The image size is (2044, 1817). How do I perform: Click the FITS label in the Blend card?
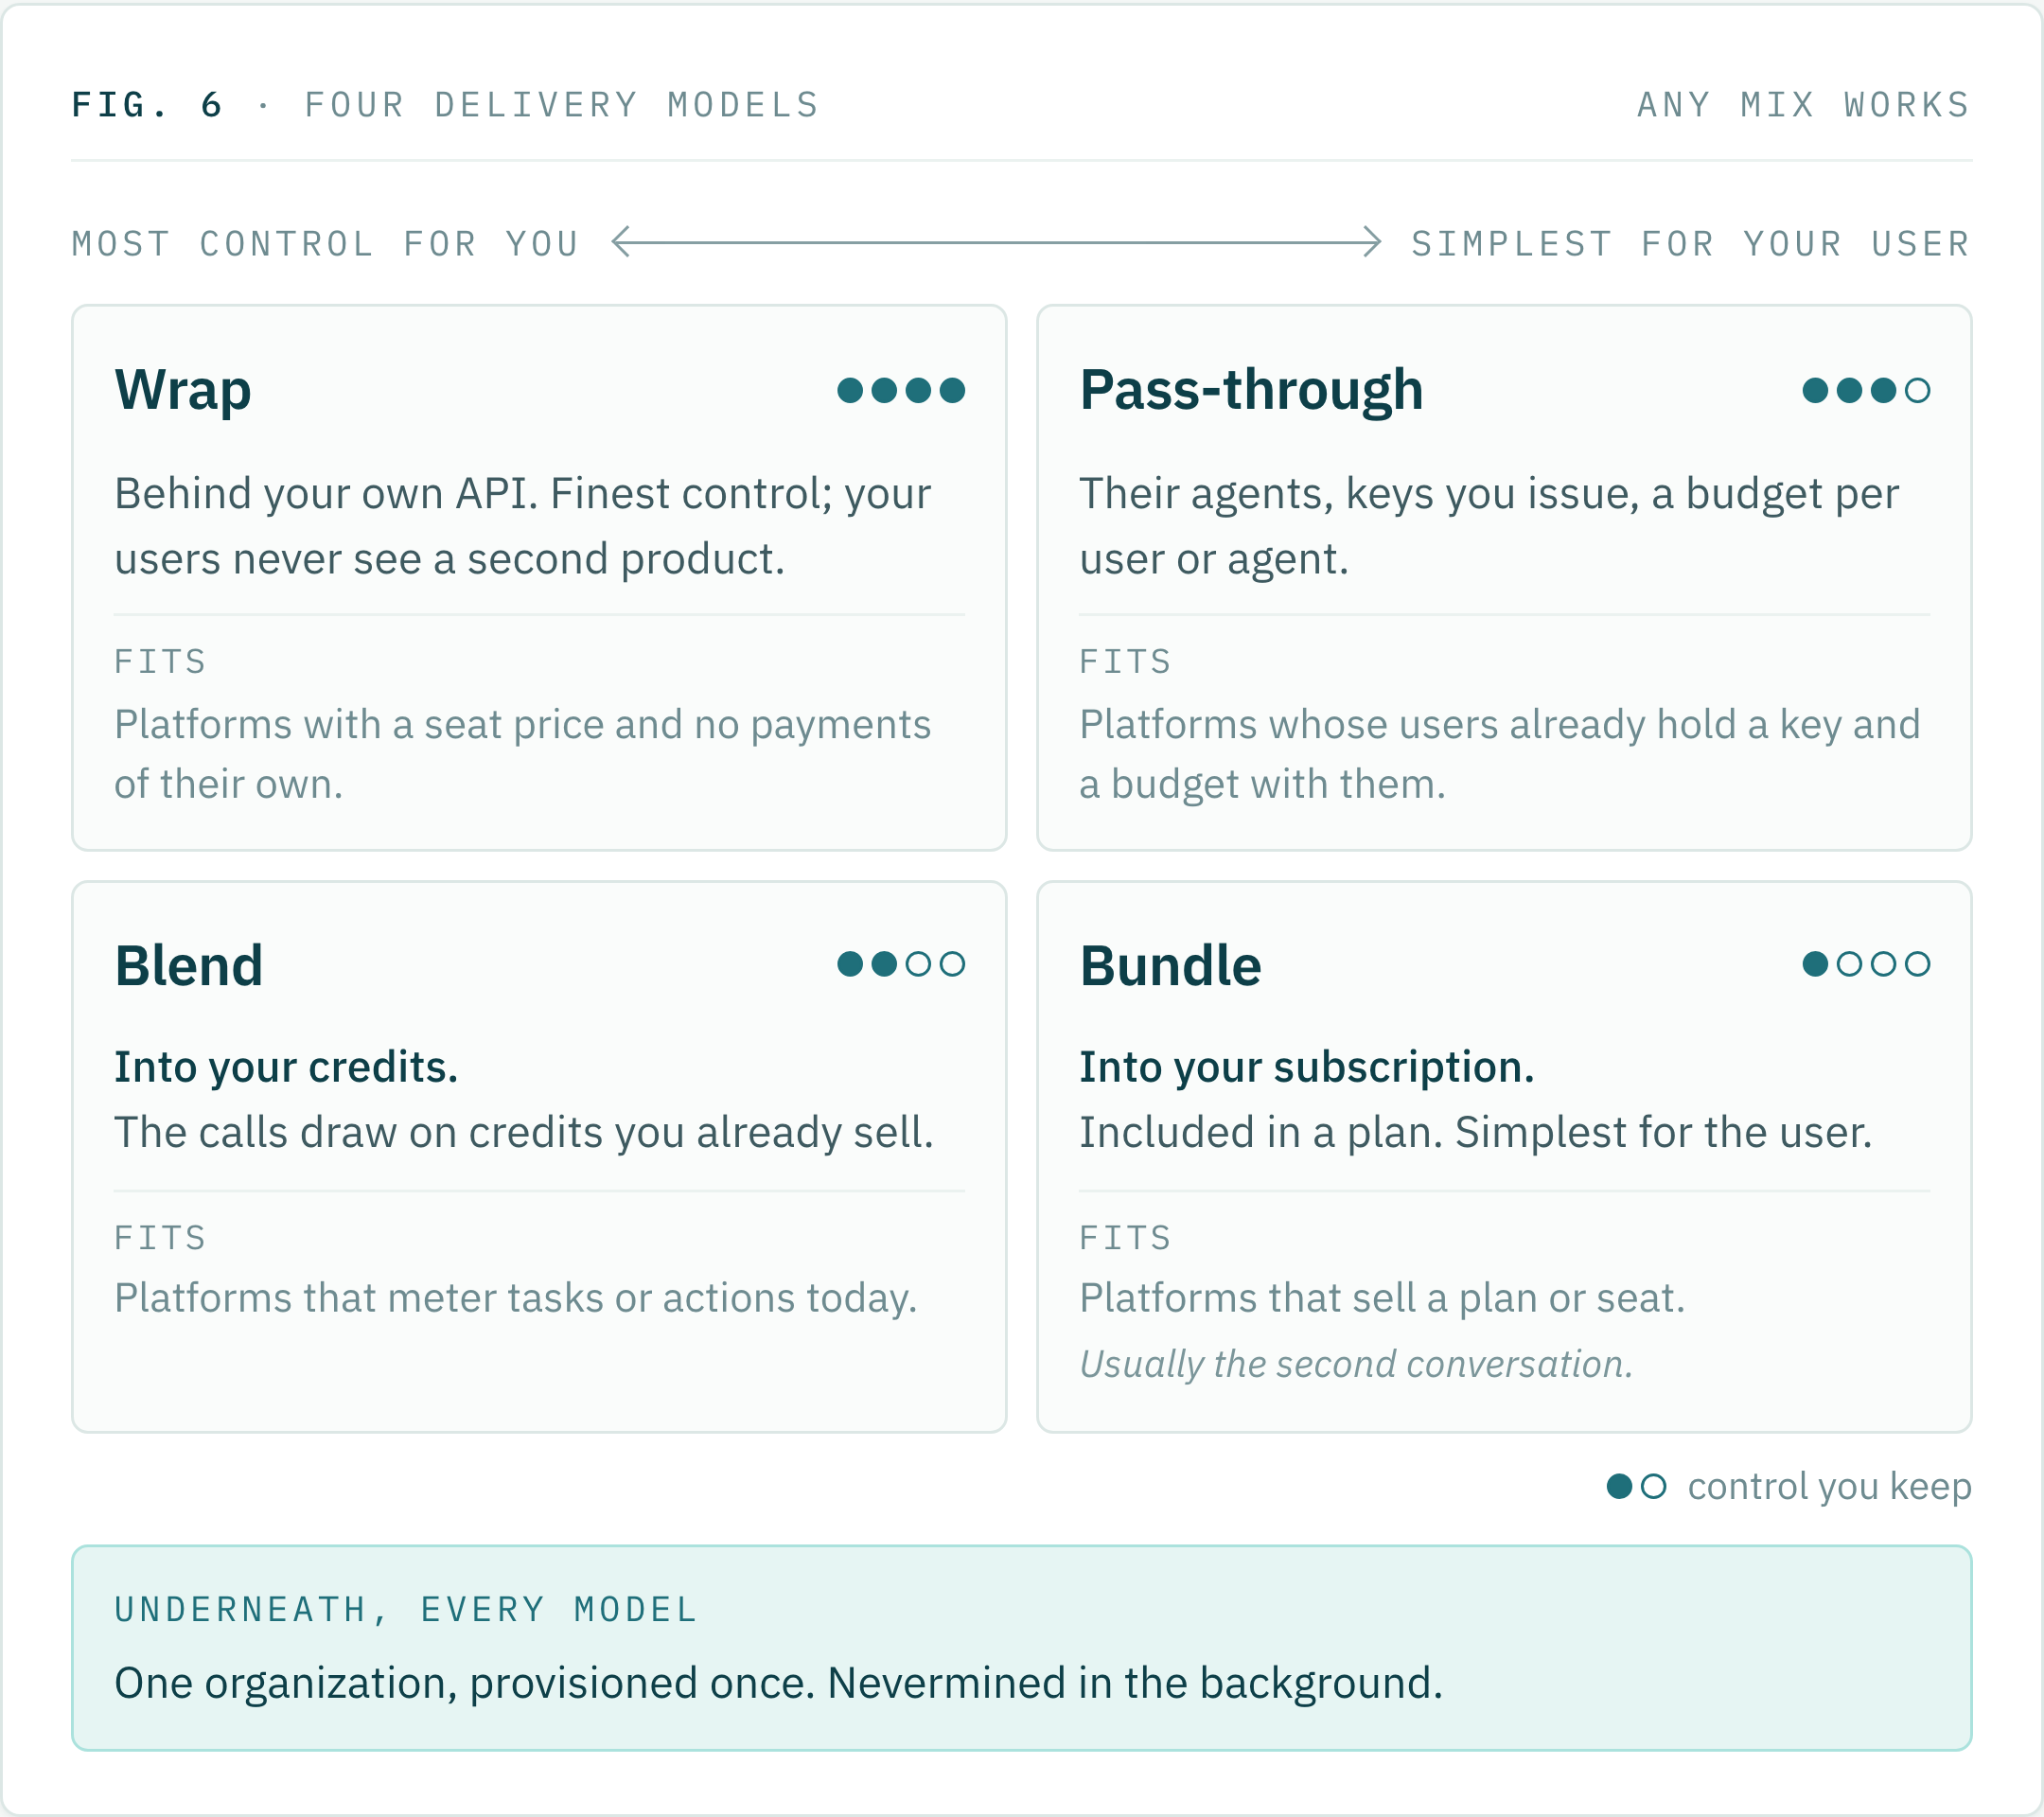(x=160, y=1238)
